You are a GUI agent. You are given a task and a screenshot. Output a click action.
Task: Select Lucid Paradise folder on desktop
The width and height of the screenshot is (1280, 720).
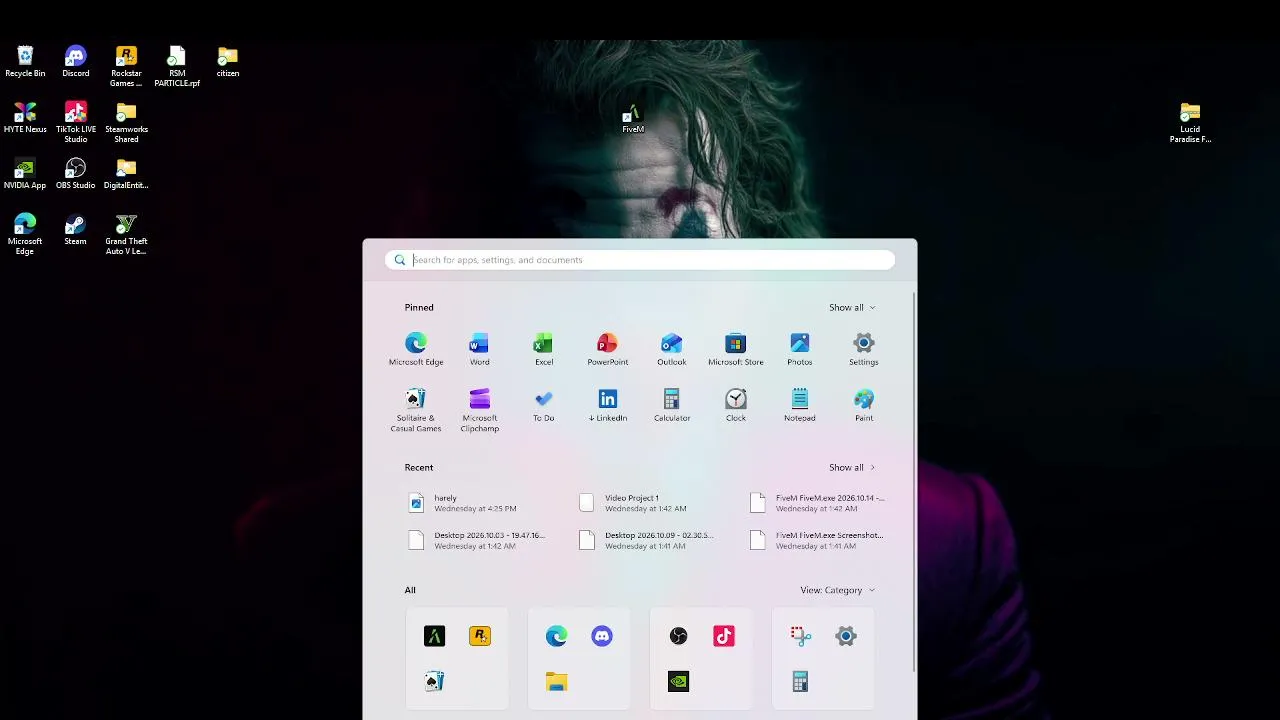pos(1190,122)
